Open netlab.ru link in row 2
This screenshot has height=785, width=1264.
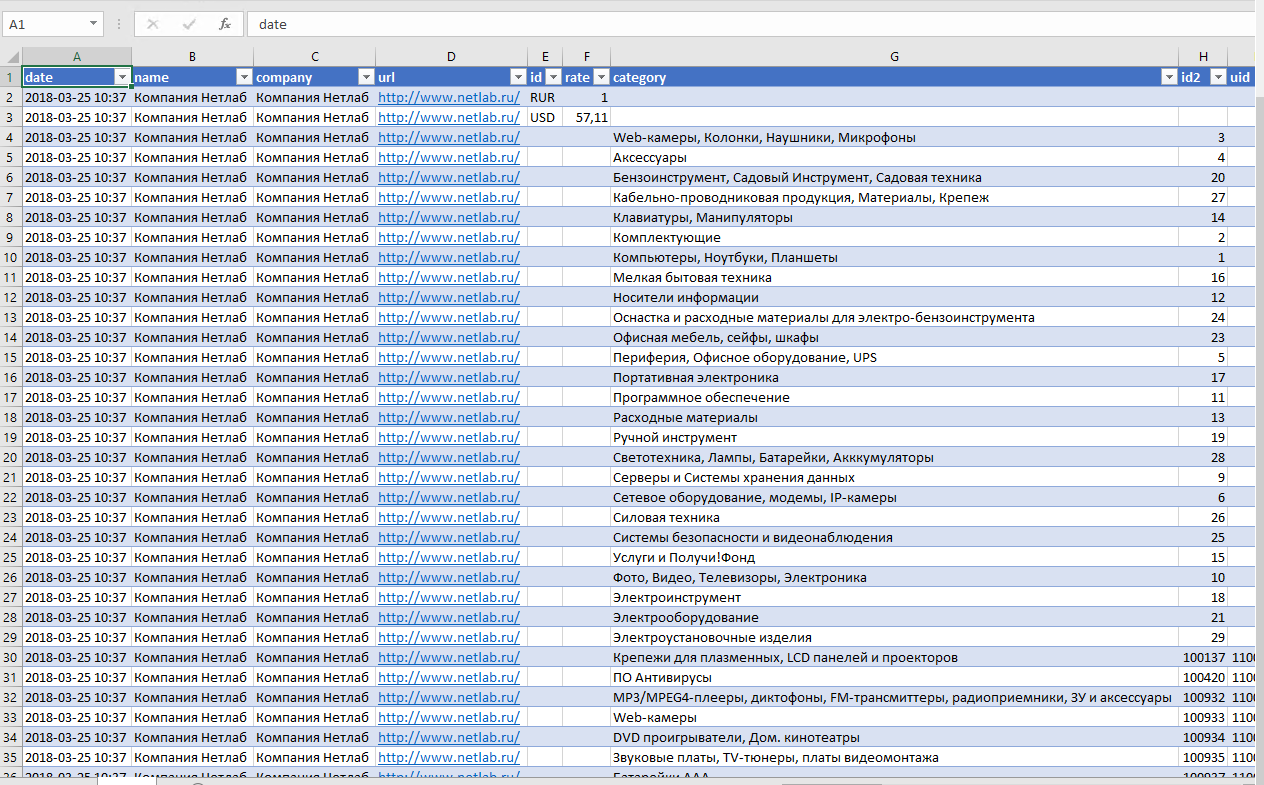point(449,97)
